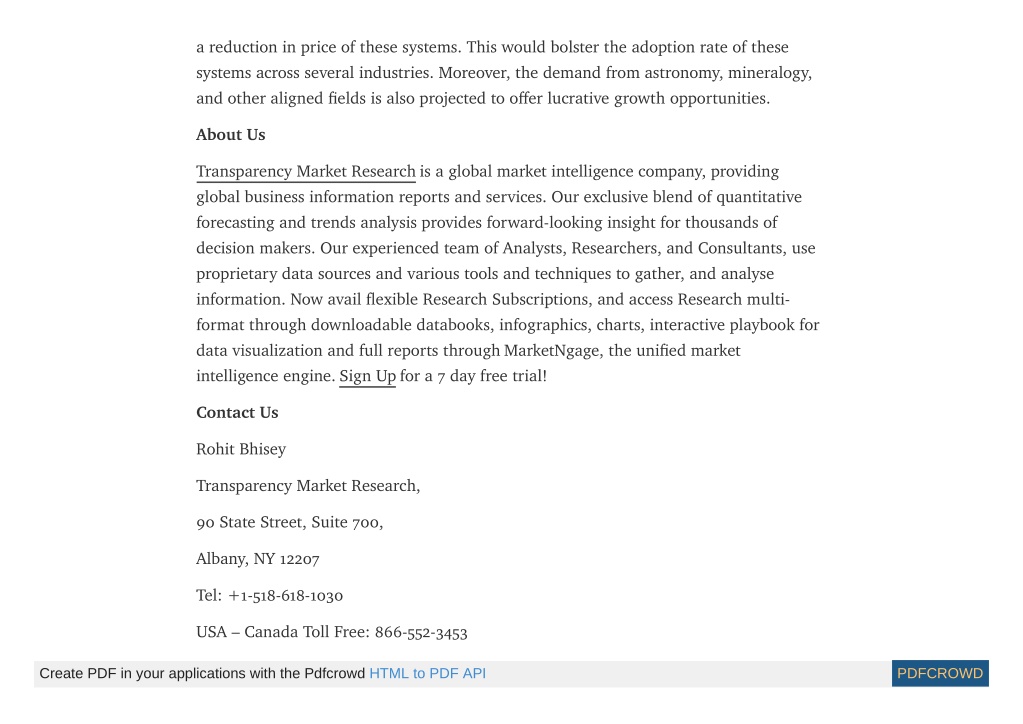The height and width of the screenshot is (724, 1023).
Task: Click Transparency Market Research in the contact address
Action: point(308,486)
